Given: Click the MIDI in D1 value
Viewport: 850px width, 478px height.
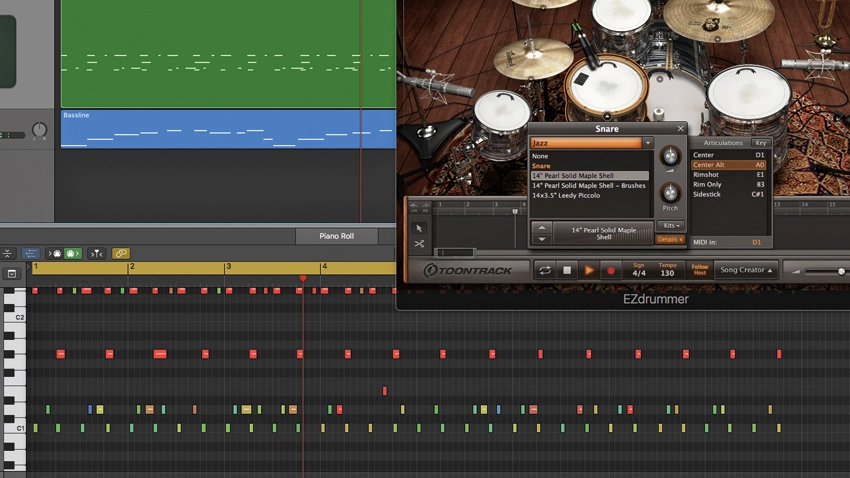Looking at the screenshot, I should (x=756, y=242).
